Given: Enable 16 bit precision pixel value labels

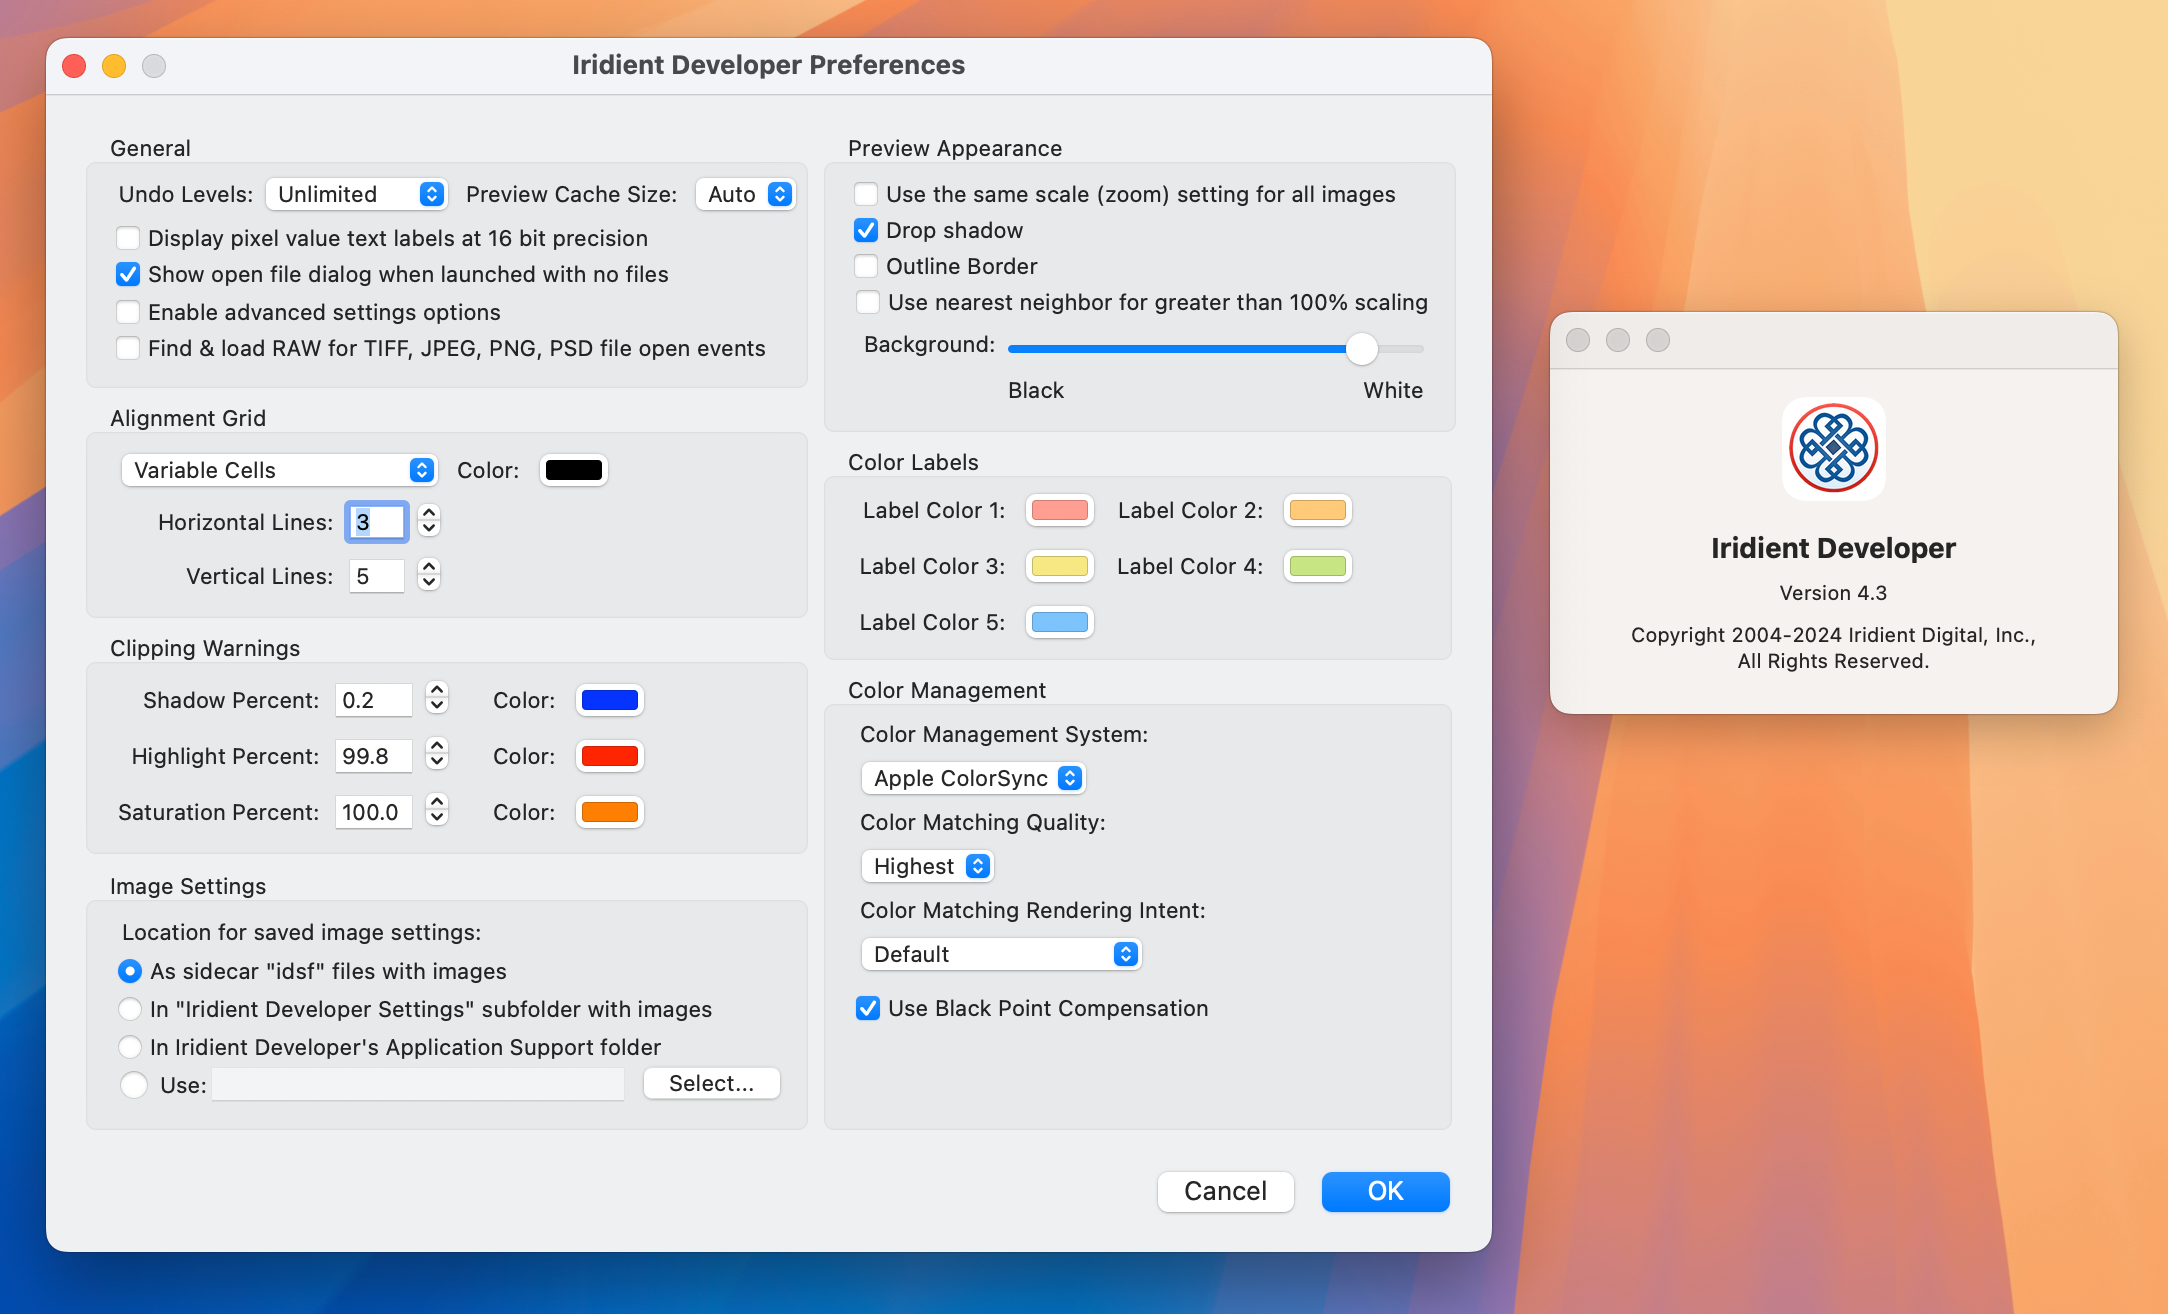Looking at the screenshot, I should [128, 238].
